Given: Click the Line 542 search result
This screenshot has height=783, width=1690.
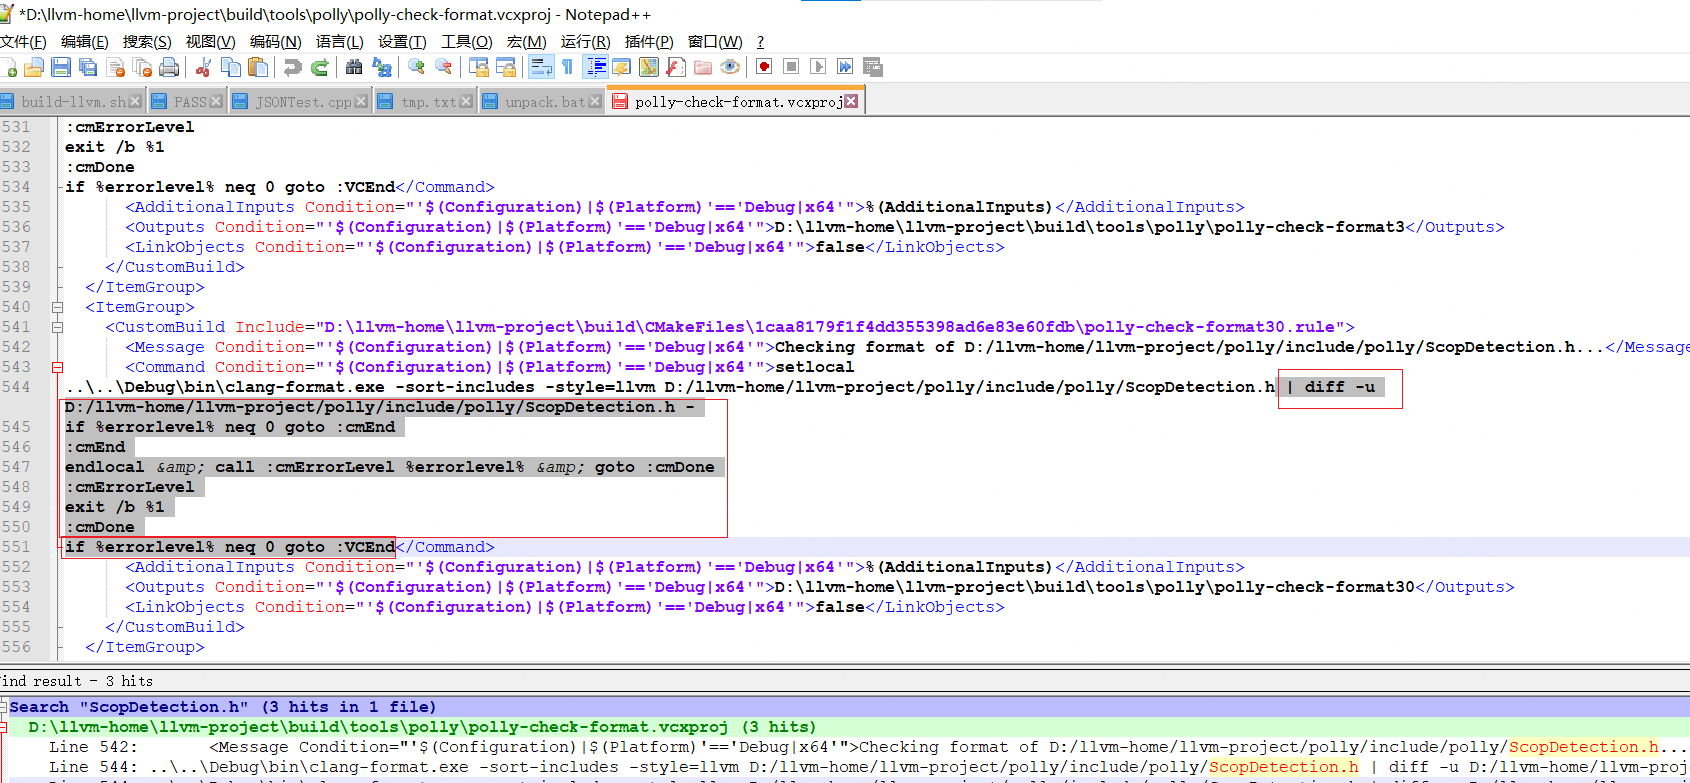Looking at the screenshot, I should (867, 747).
